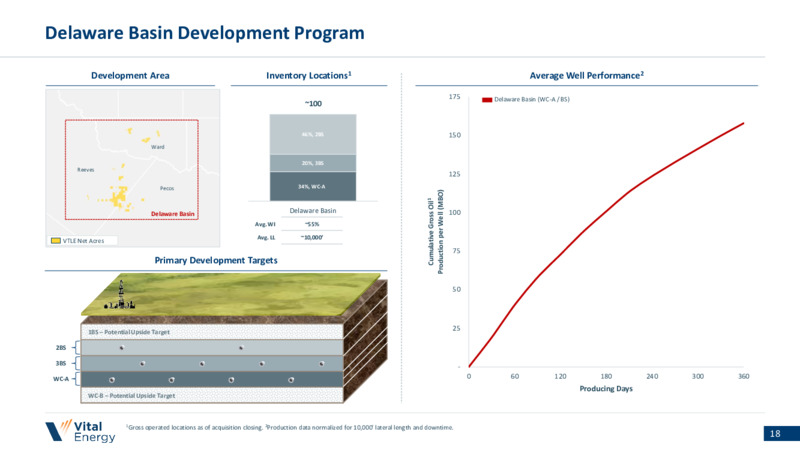Viewport: 800px width, 450px height.
Task: Click 'Delaware Basin' label beneath the stacked bar
Action: point(313,210)
